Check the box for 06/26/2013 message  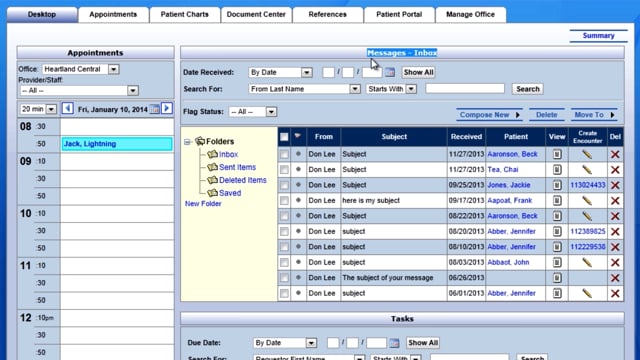pos(284,278)
